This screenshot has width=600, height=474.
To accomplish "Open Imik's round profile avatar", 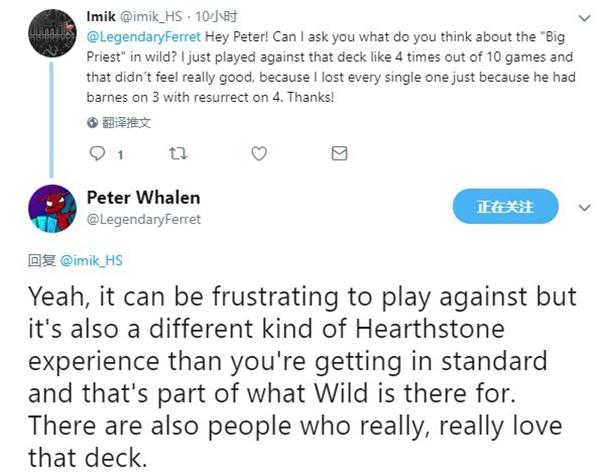I will [x=52, y=33].
